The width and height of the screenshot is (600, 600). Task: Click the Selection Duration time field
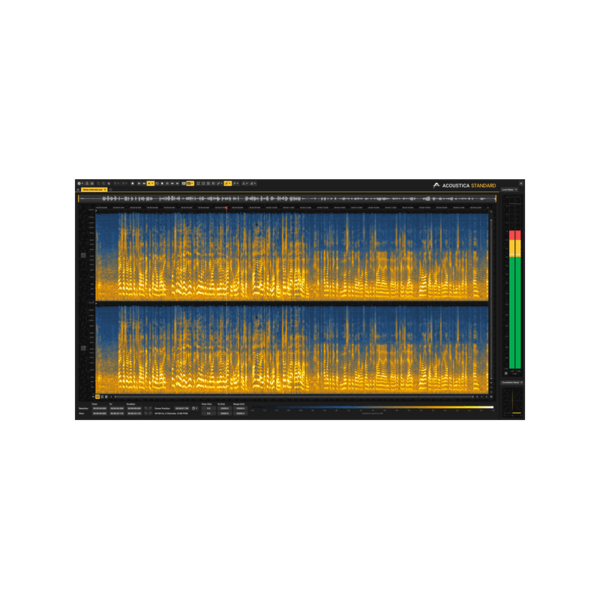click(x=134, y=408)
